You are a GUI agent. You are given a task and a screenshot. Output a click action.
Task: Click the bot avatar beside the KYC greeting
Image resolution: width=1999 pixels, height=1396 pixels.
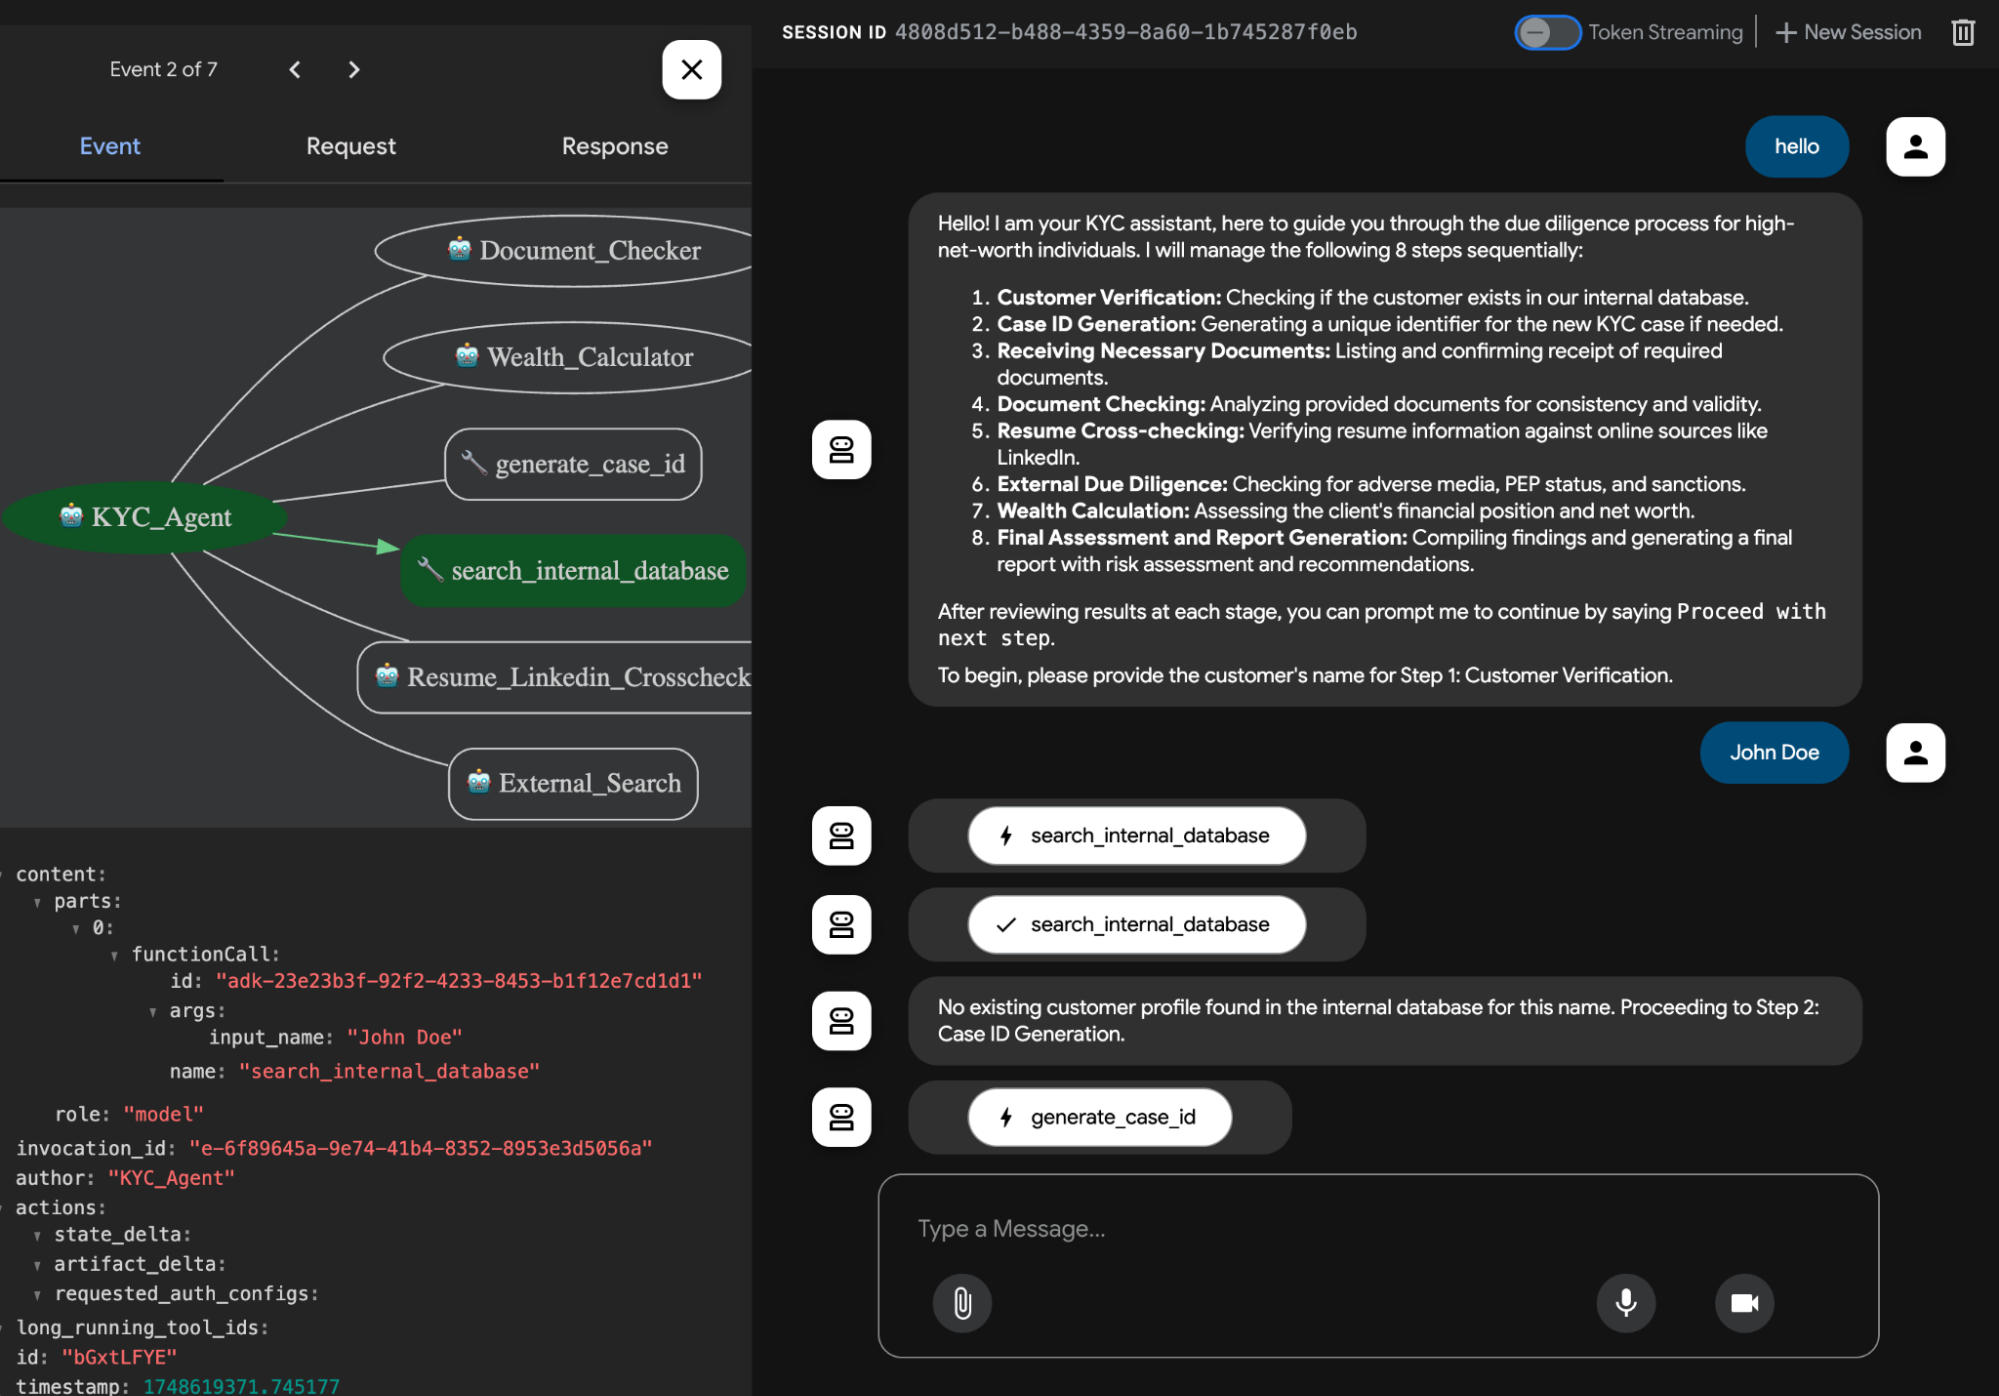841,450
